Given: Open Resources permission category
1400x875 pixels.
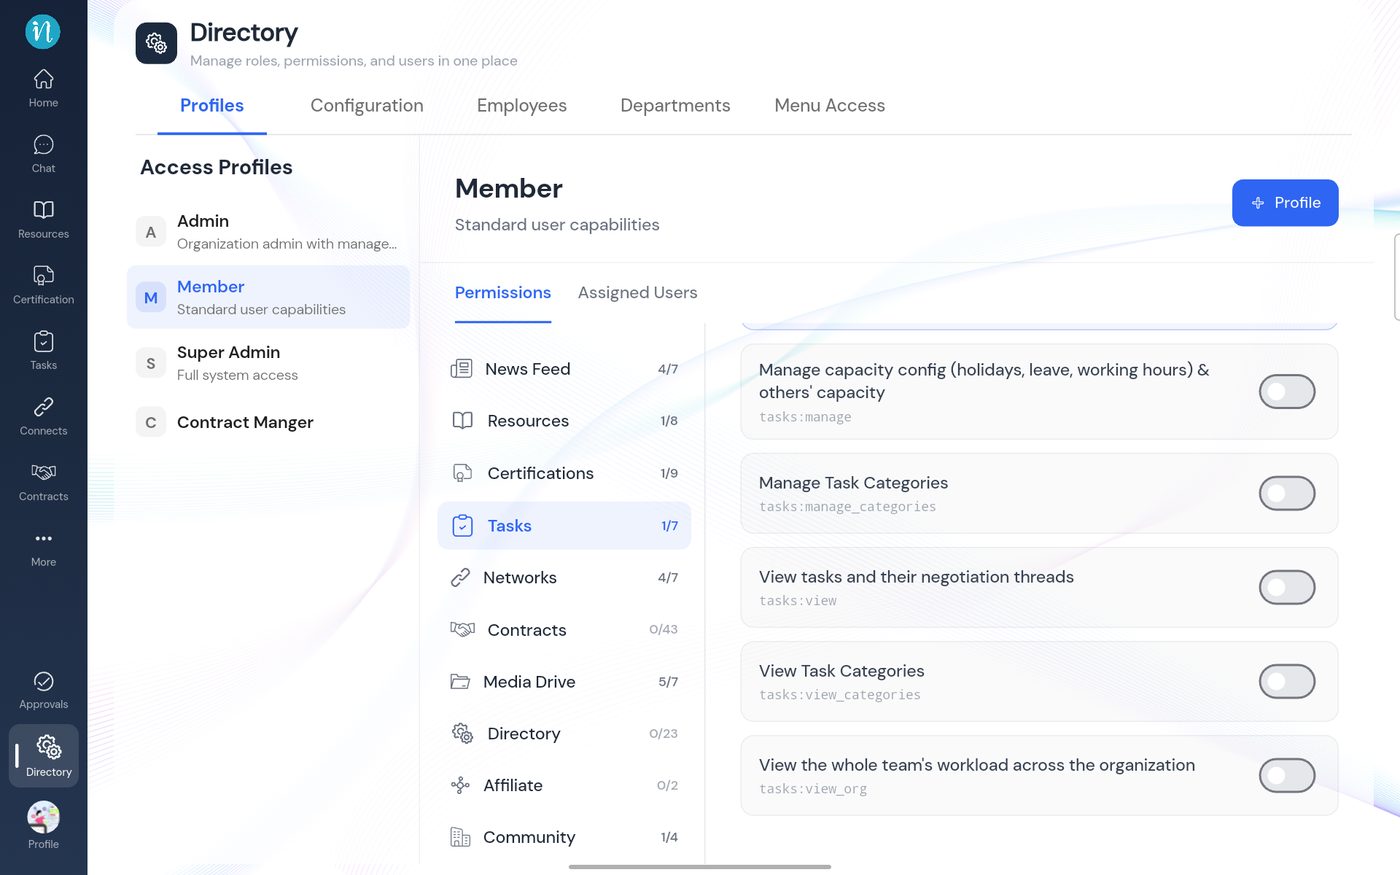Looking at the screenshot, I should tap(564, 421).
